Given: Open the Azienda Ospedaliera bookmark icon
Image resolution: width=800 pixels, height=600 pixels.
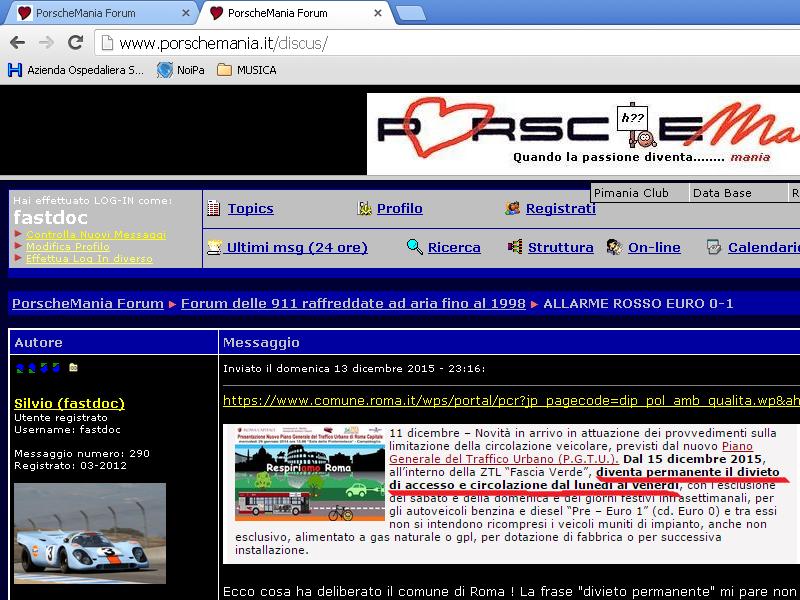Looking at the screenshot, I should [15, 70].
